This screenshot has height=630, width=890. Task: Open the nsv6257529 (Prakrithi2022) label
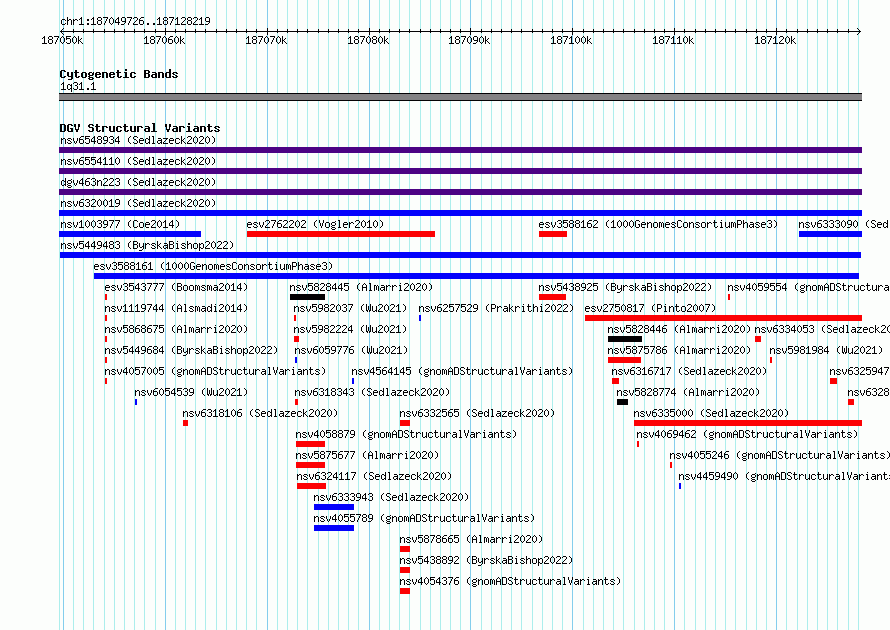point(496,308)
